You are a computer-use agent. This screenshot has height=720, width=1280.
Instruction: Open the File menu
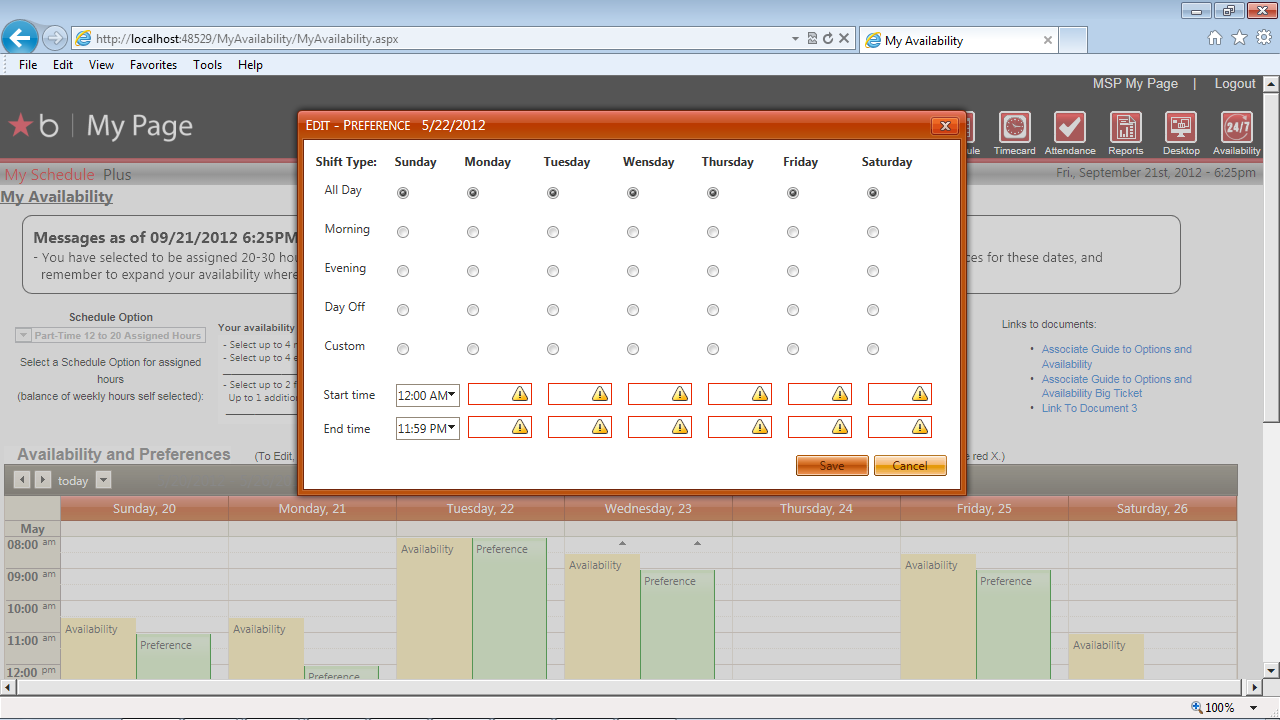click(28, 65)
